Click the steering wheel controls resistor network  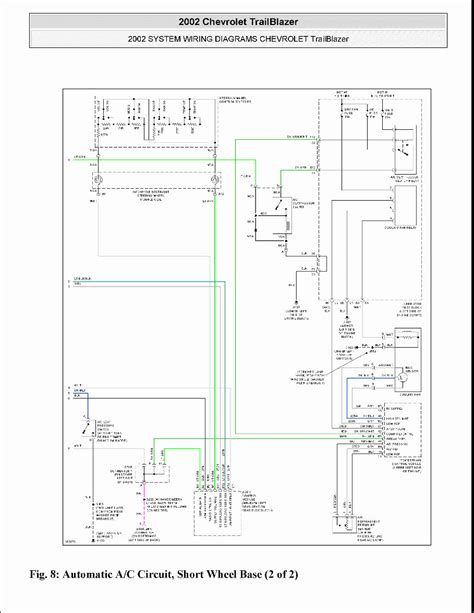coord(155,121)
